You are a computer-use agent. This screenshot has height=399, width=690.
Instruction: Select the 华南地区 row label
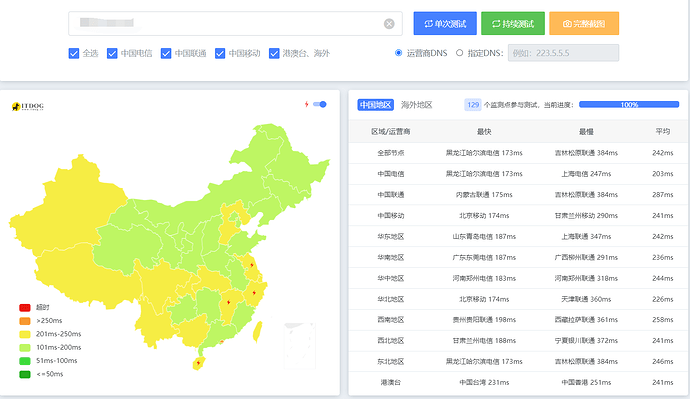point(391,257)
